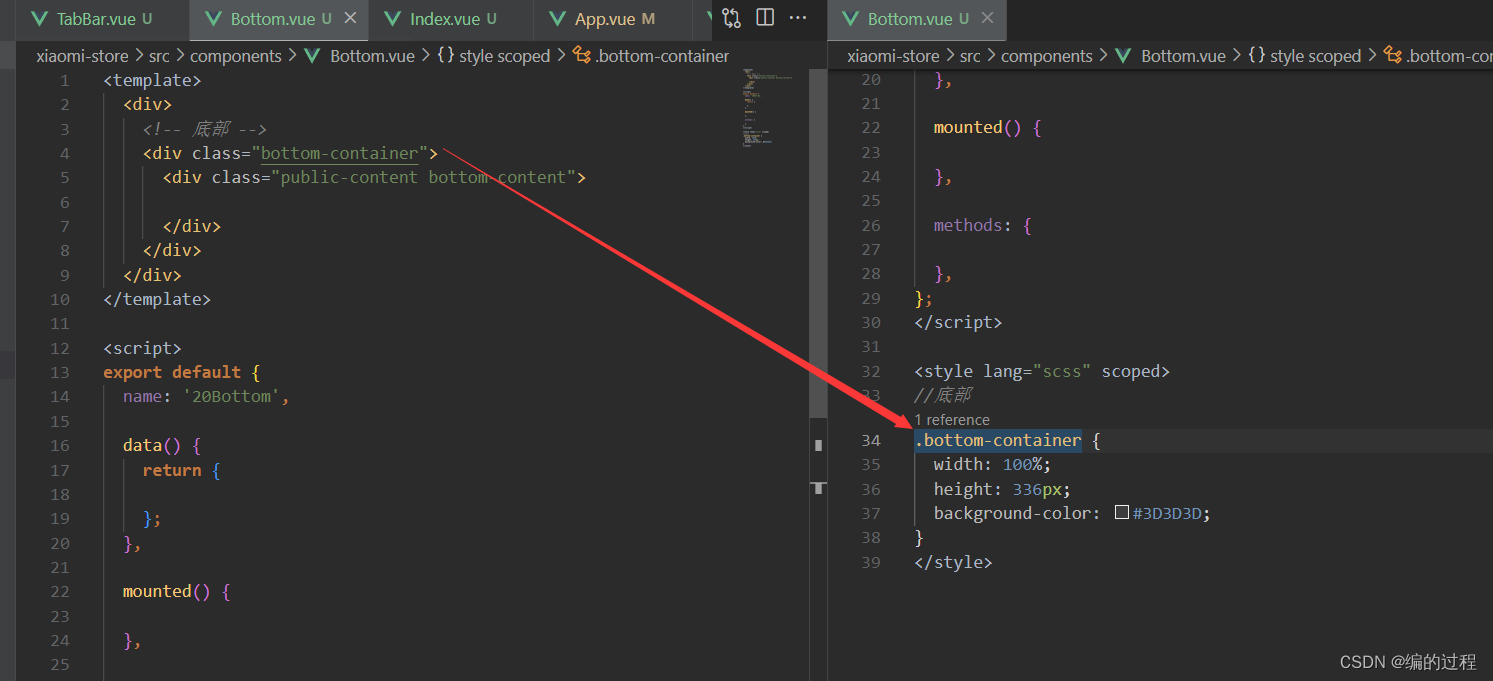
Task: Click 'public-content bottom content' class string
Action: [428, 177]
